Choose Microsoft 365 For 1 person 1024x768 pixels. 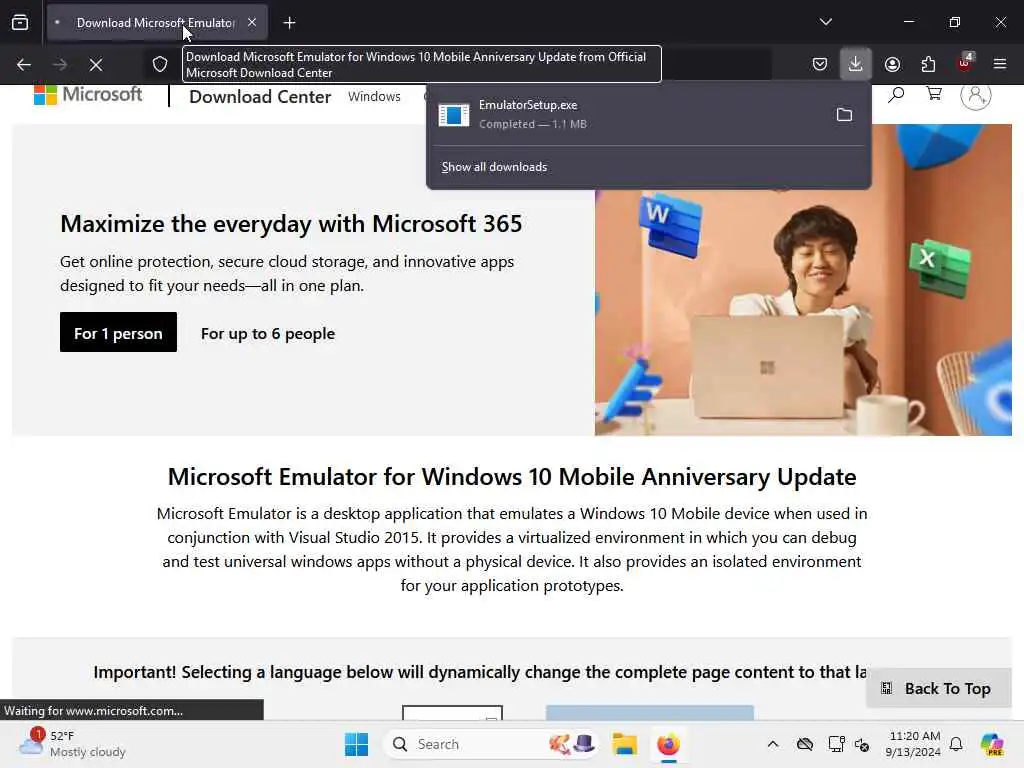tap(118, 332)
